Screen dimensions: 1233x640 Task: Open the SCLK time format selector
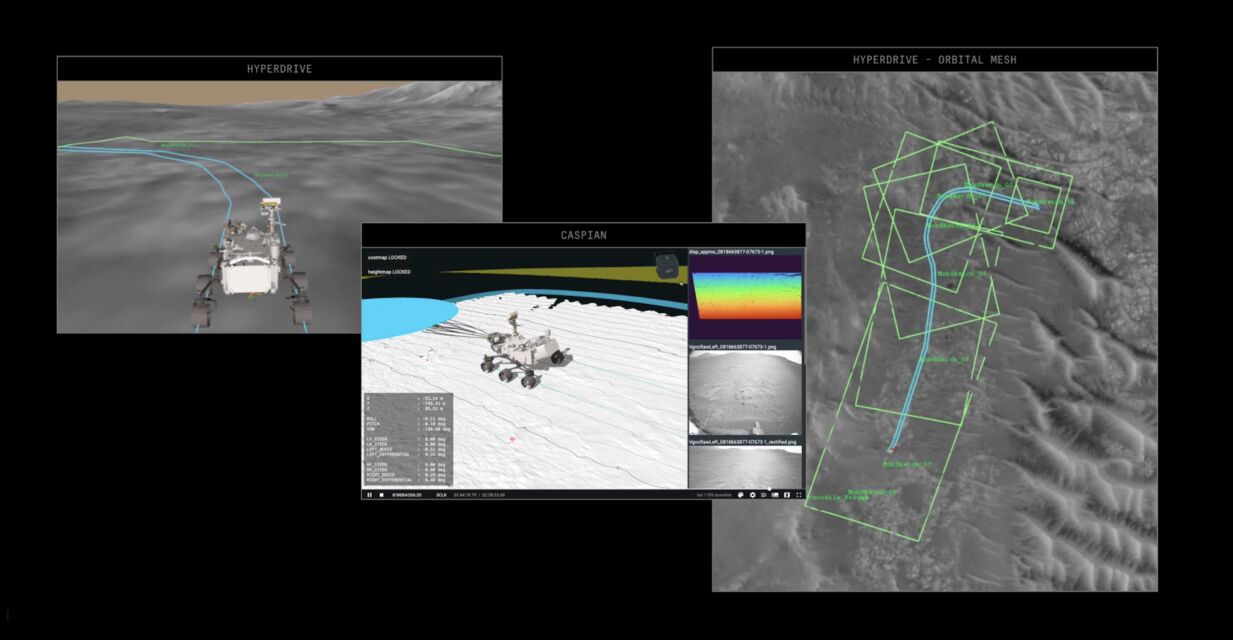pyautogui.click(x=441, y=495)
